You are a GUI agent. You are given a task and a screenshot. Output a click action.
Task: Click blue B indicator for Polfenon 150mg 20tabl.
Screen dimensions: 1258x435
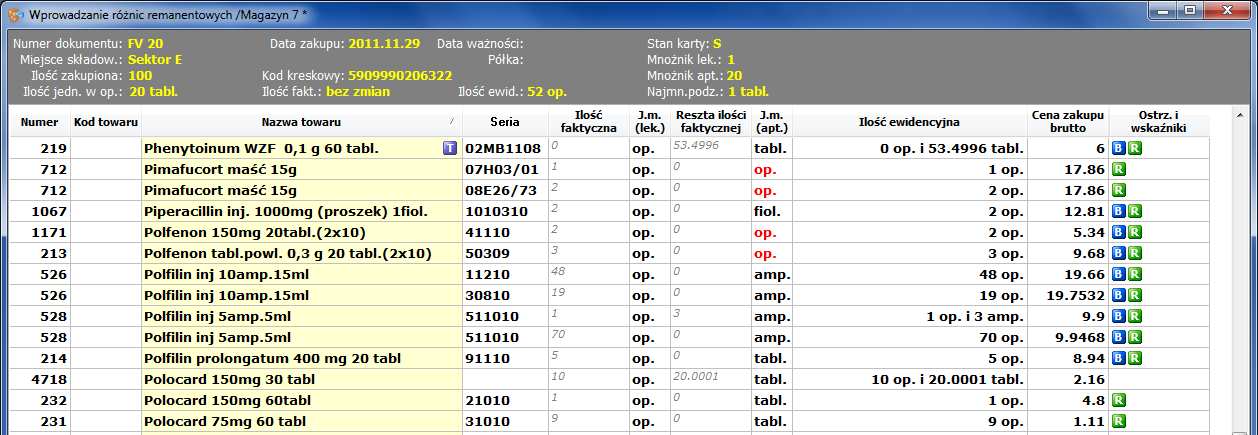coord(1119,232)
